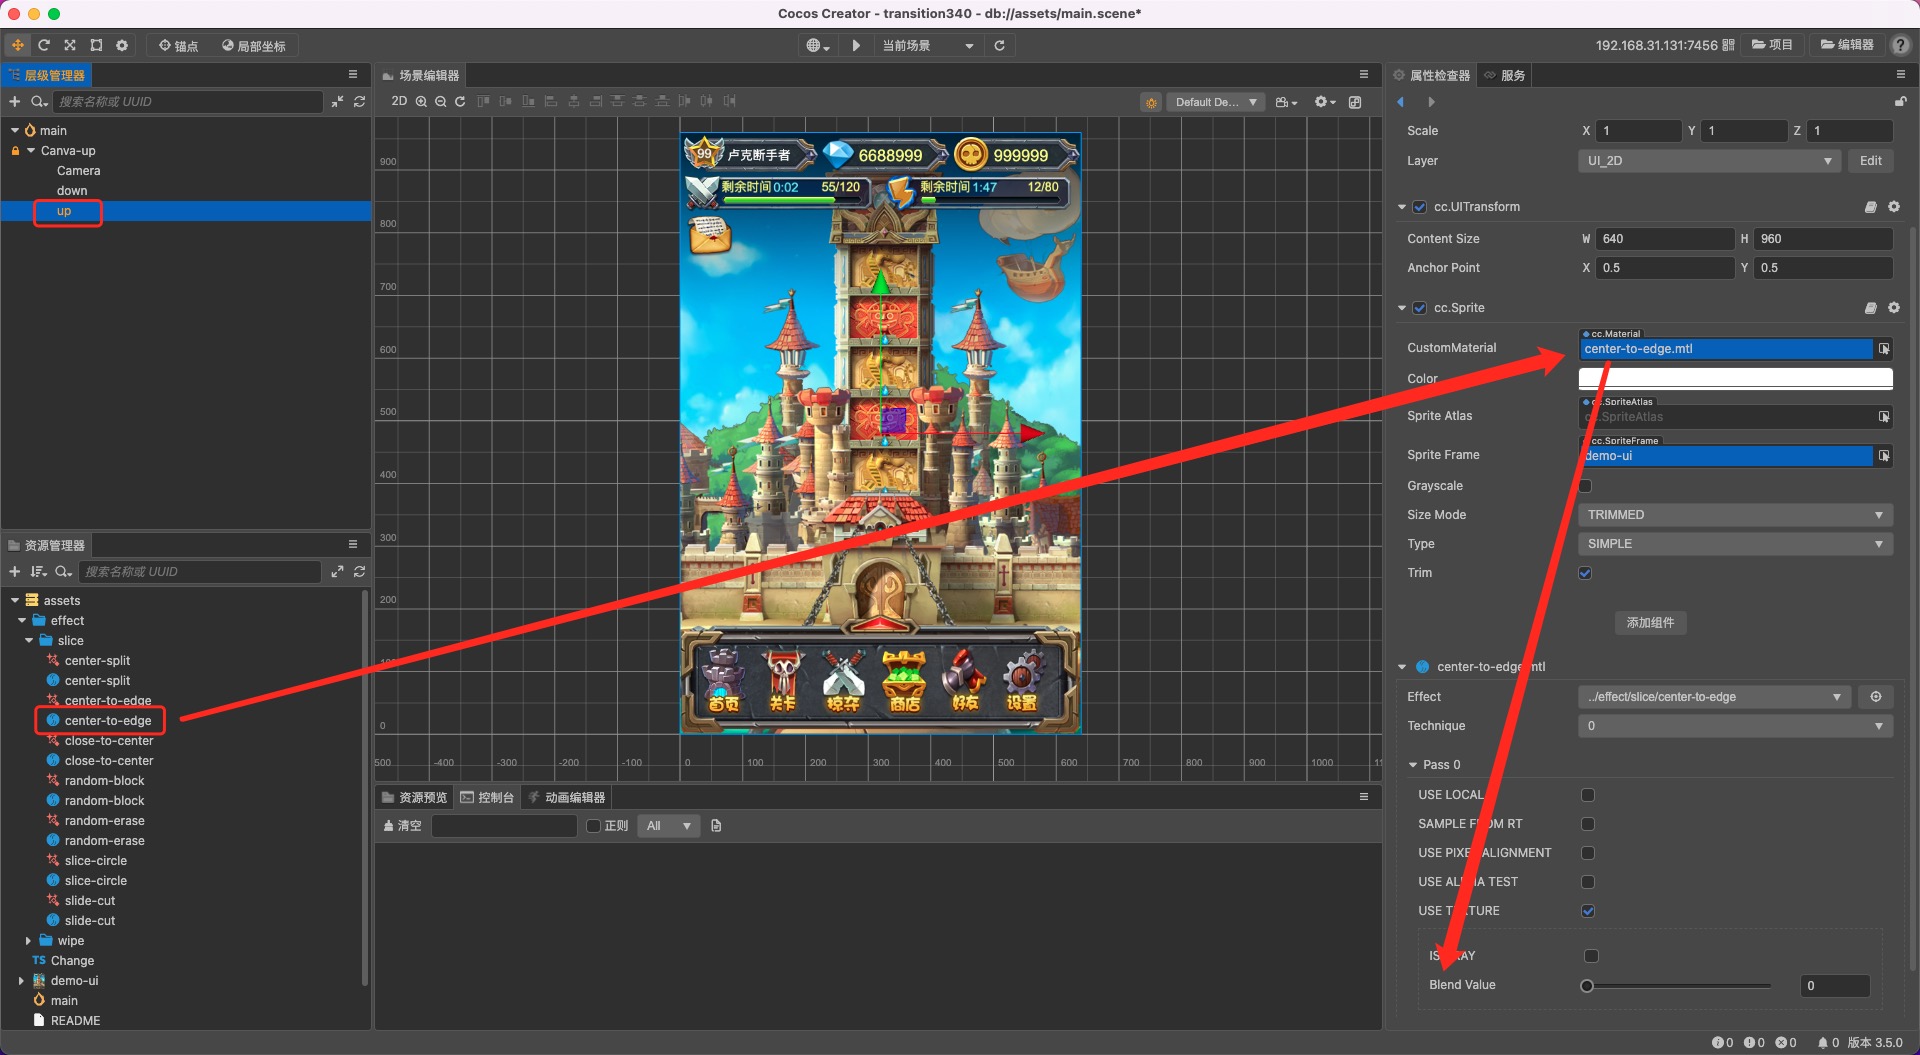Open the 编辑器 editor folder
This screenshot has height=1055, width=1920.
pos(1847,45)
